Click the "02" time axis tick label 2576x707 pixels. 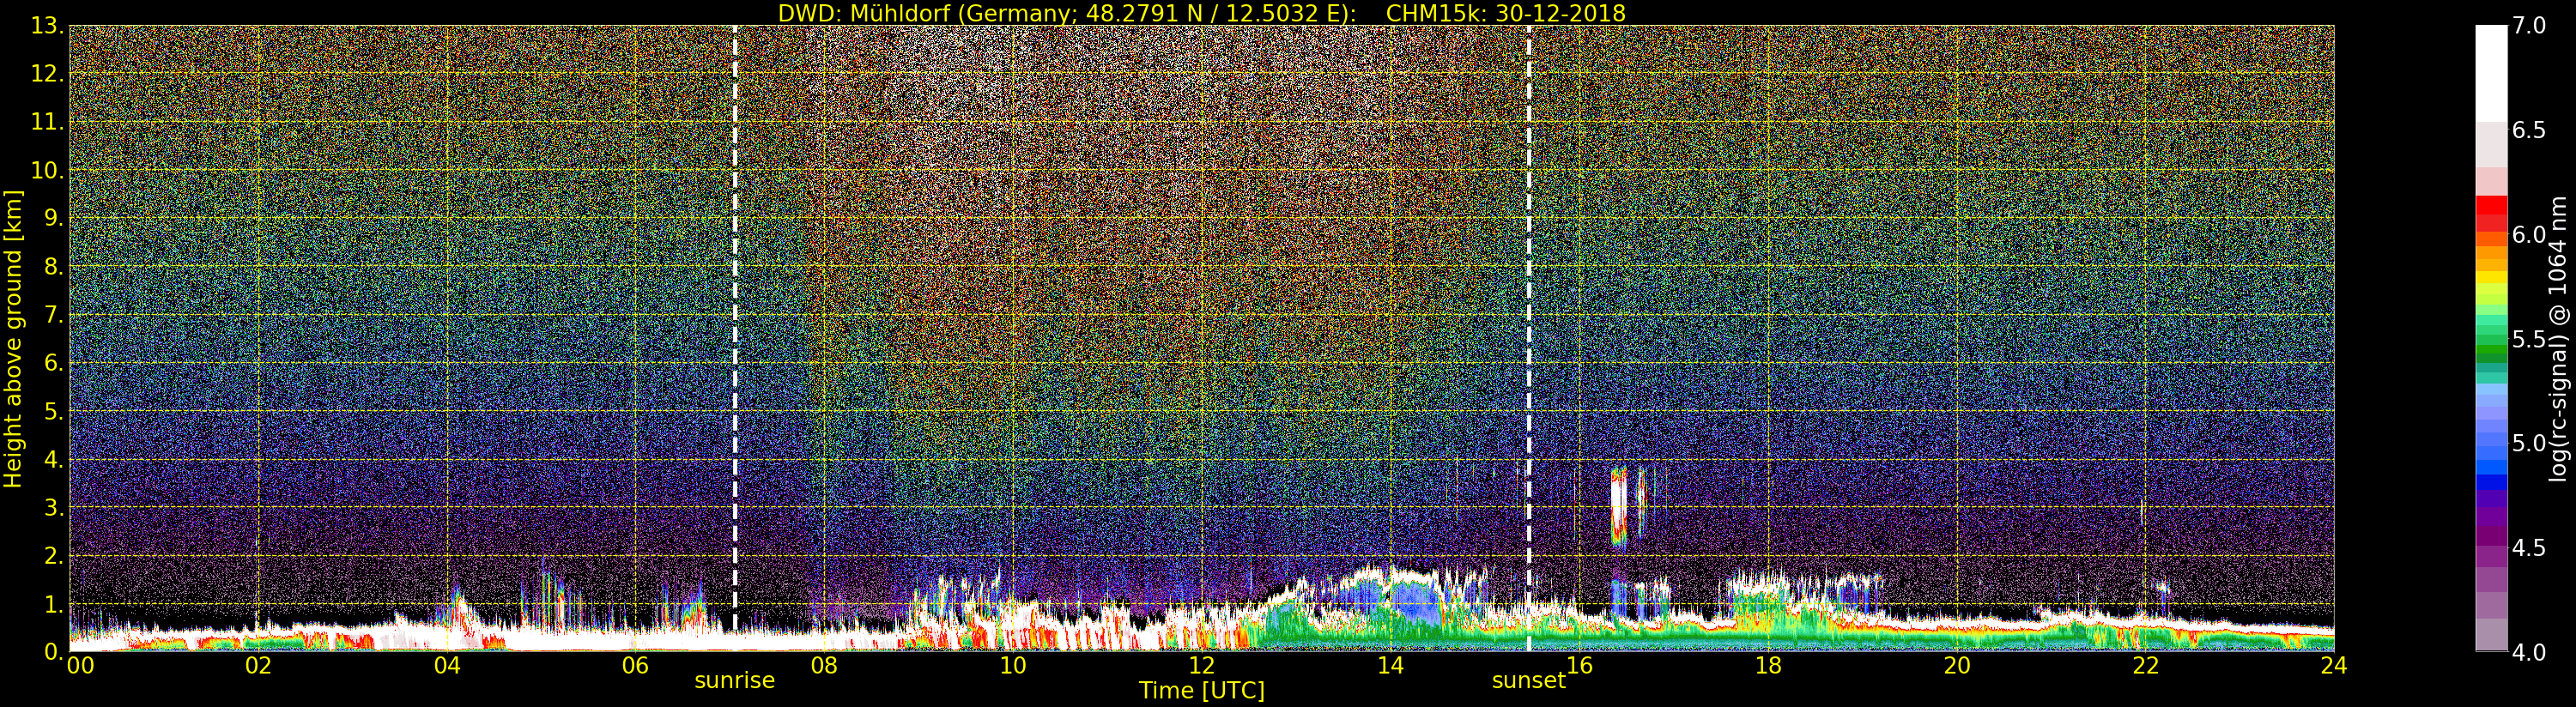258,666
